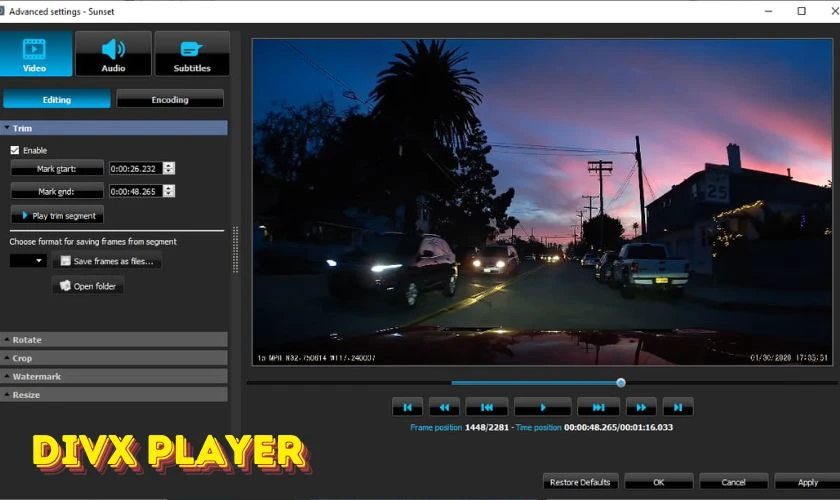Maximize the Advanced settings window
The width and height of the screenshot is (840, 500).
(x=801, y=11)
